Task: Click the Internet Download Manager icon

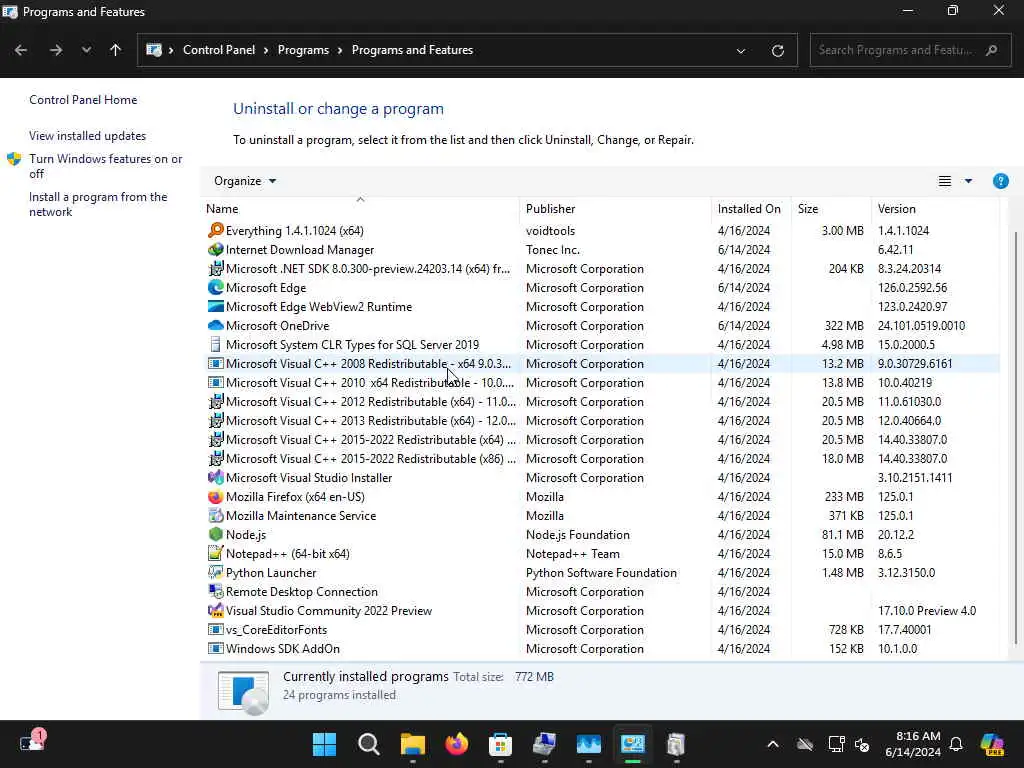Action: coord(216,249)
